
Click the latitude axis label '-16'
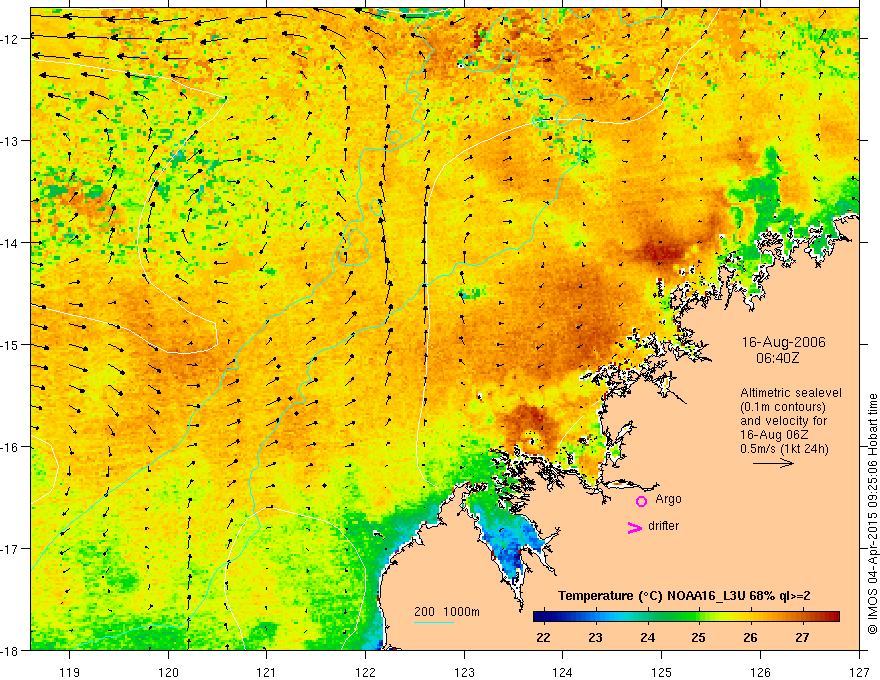coord(11,447)
